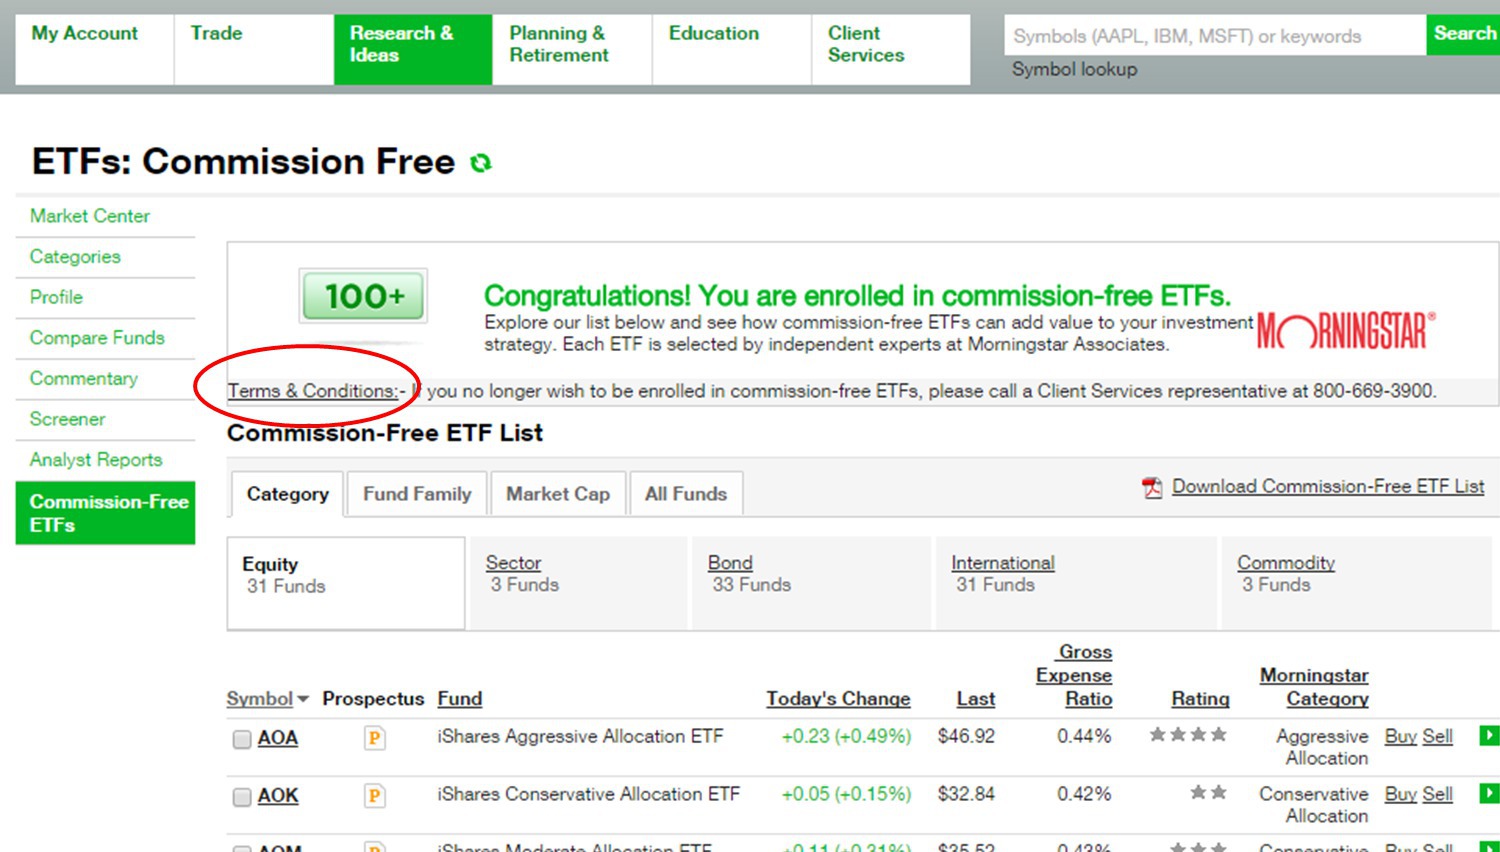Click the green arrow in the AOK row

coord(1489,794)
